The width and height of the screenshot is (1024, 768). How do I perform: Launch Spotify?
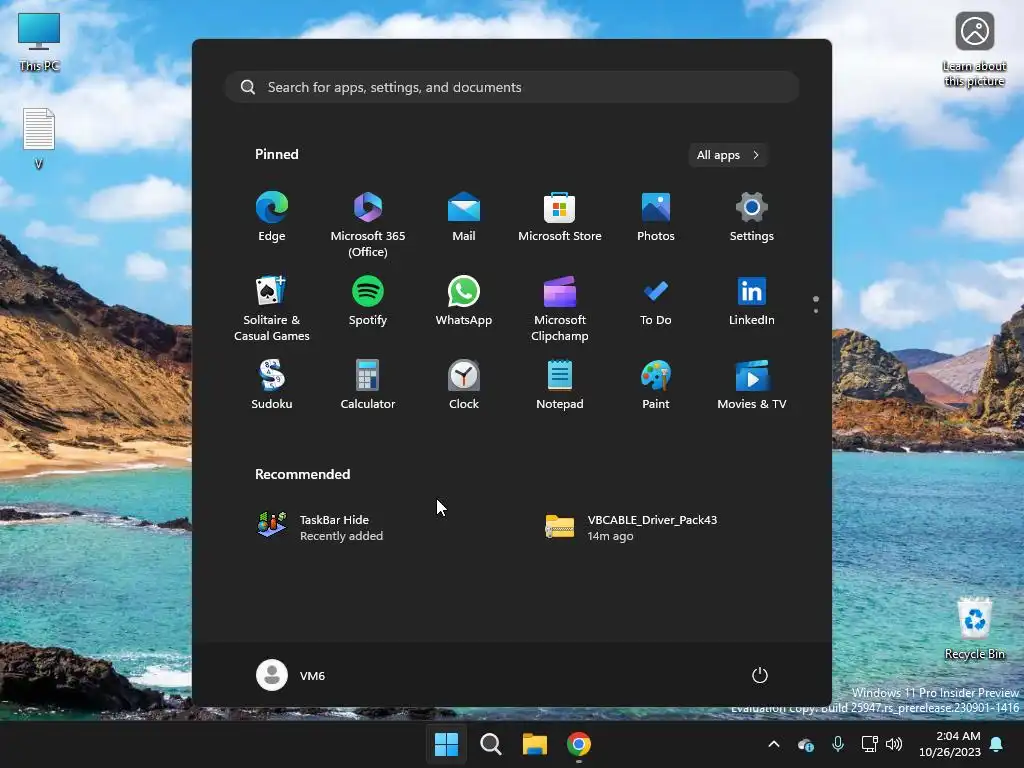point(368,301)
